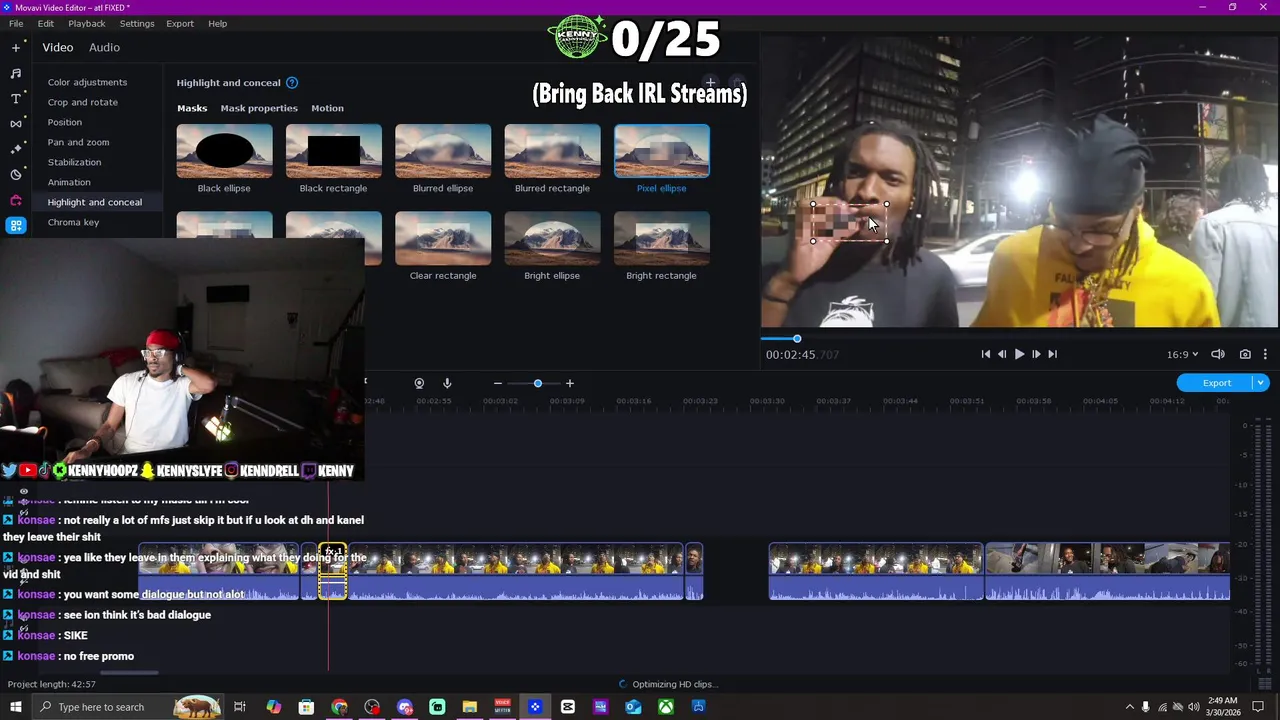1280x720 pixels.
Task: Step back one frame
Action: (1002, 354)
